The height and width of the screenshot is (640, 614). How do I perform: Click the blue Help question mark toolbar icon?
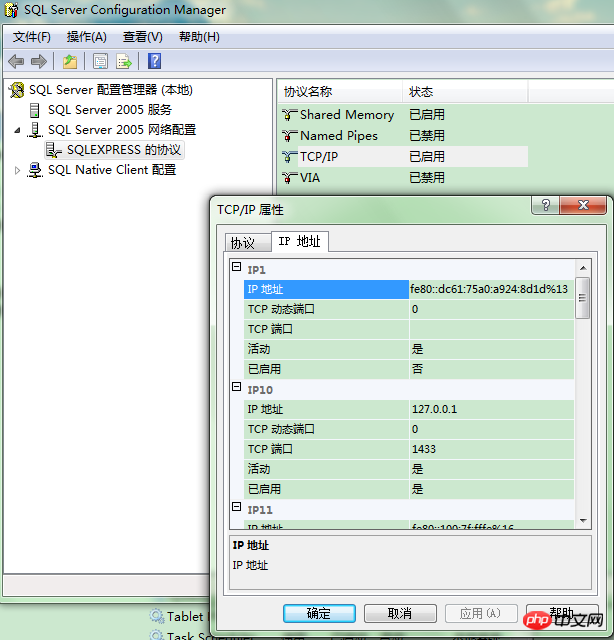click(154, 61)
